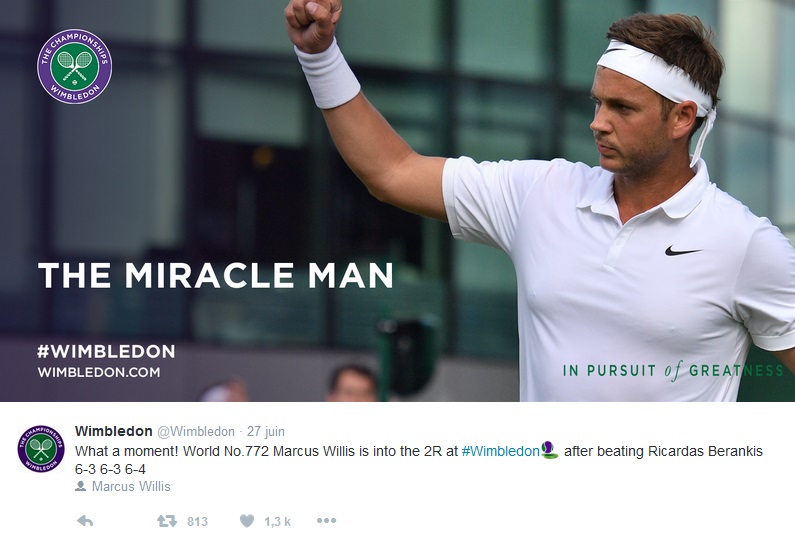The height and width of the screenshot is (546, 795).
Task: Click the tweet text about World No.772
Action: 419,460
